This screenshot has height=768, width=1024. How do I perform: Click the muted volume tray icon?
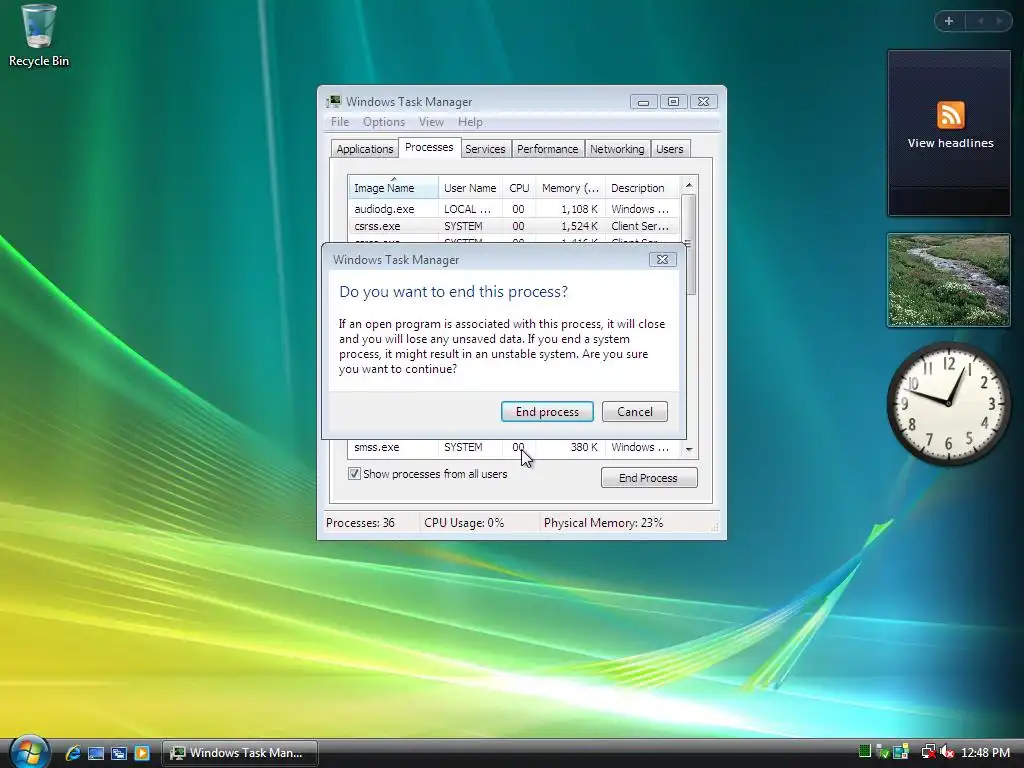click(x=947, y=752)
